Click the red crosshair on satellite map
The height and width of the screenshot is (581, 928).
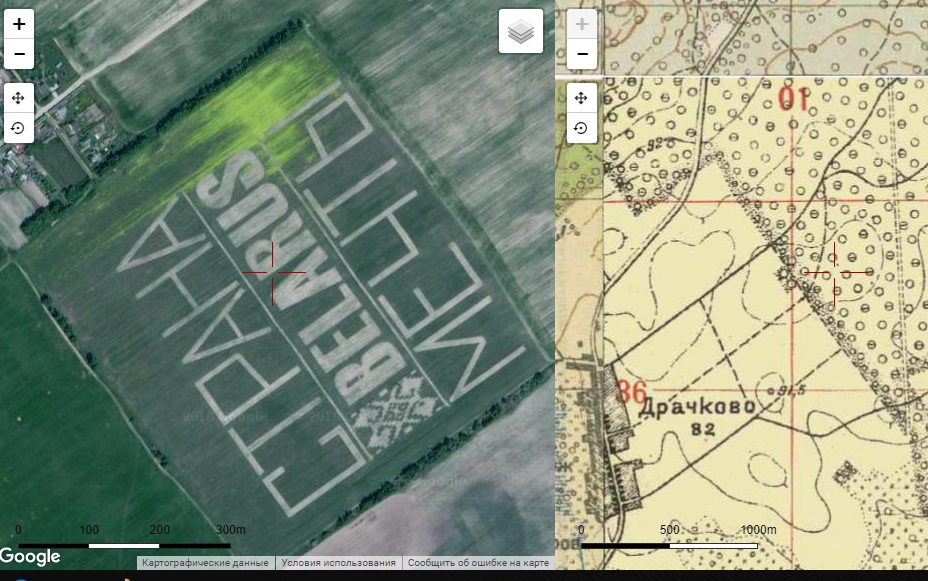pyautogui.click(x=273, y=273)
